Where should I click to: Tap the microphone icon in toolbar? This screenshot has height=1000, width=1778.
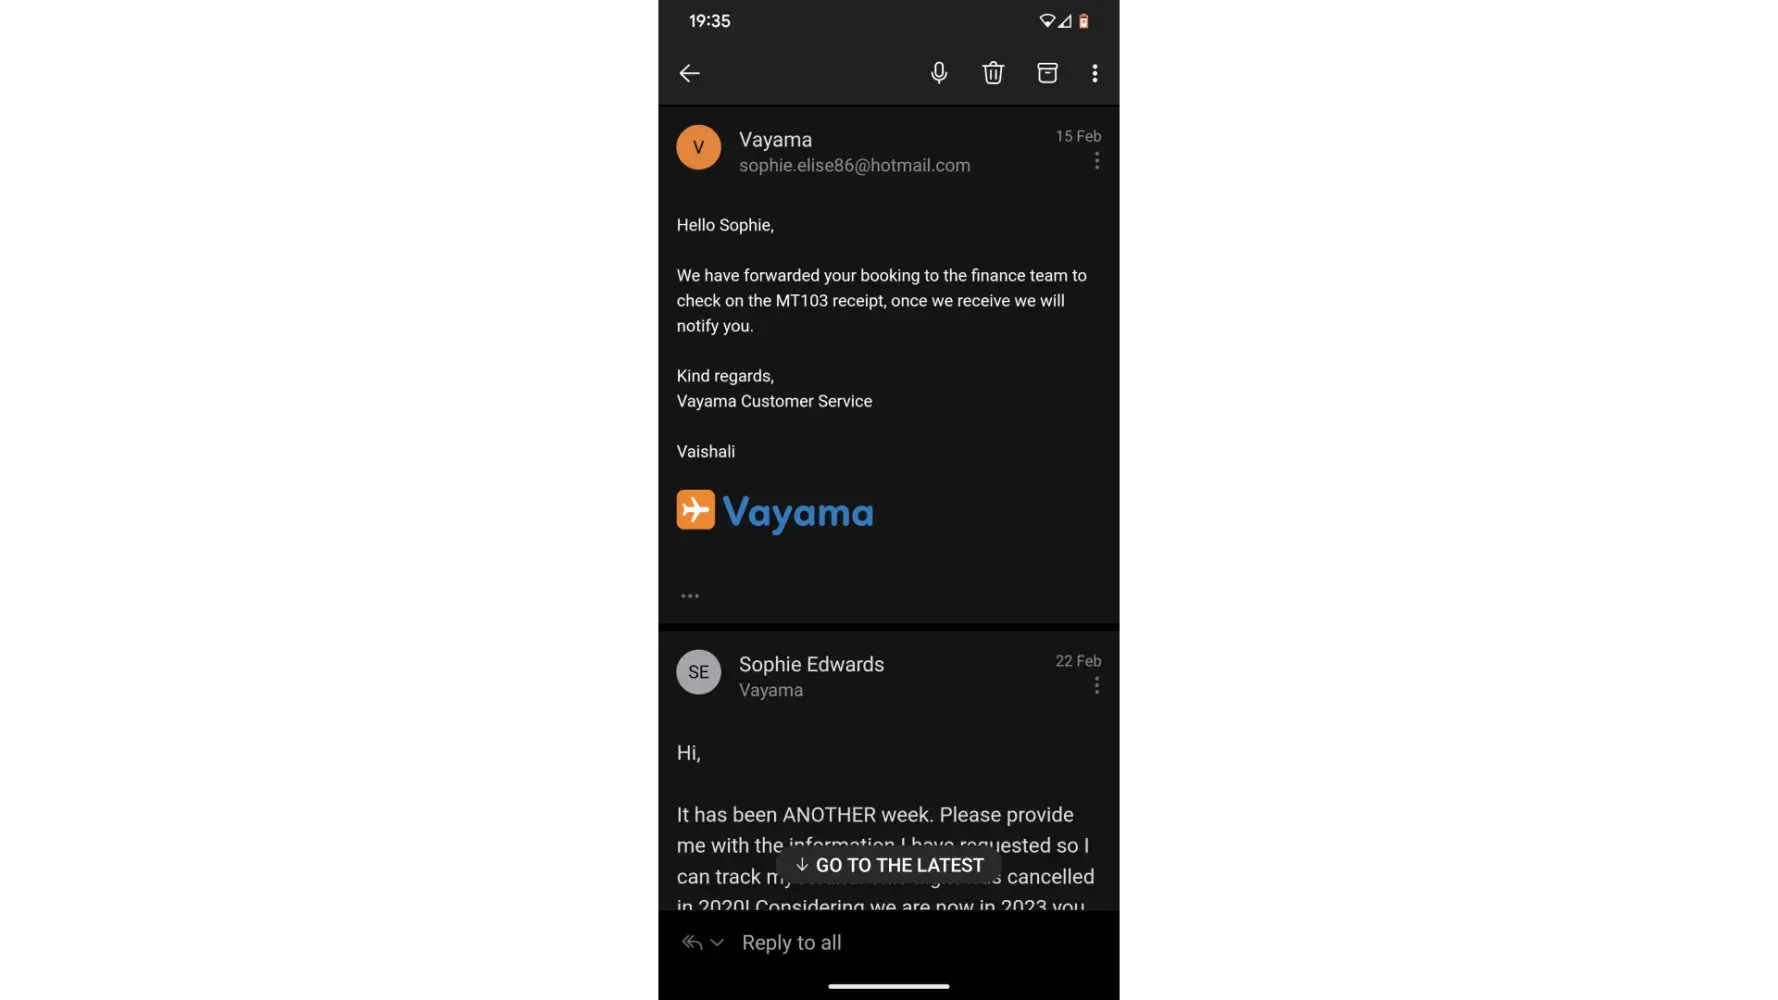[x=939, y=73]
